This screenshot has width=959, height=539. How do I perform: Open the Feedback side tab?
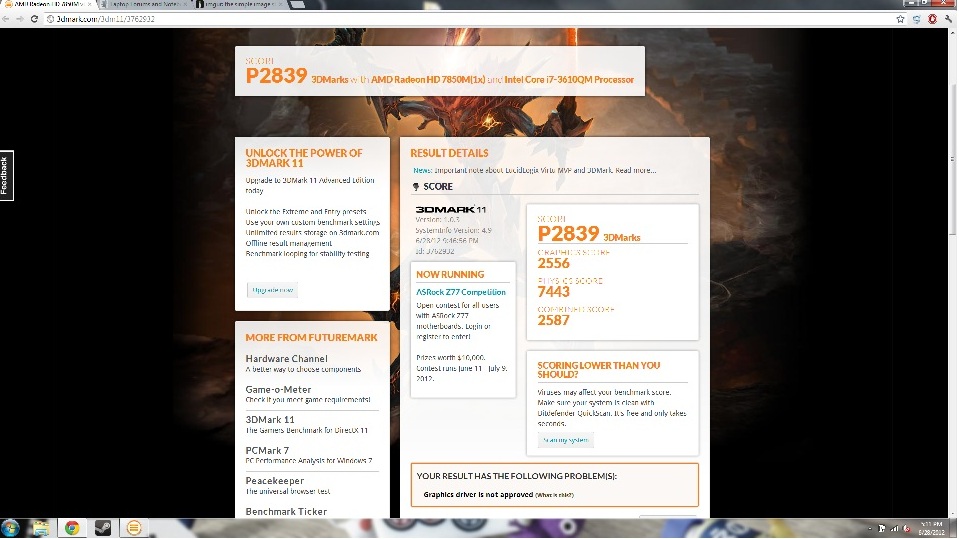click(x=6, y=176)
